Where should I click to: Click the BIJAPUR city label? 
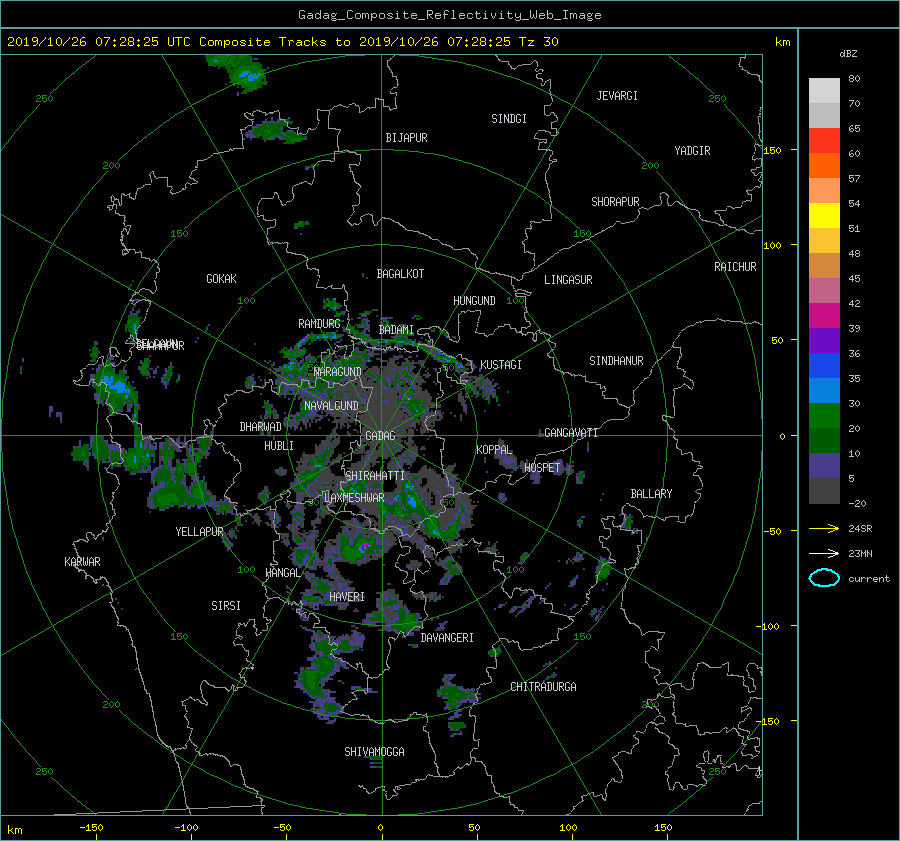[406, 138]
